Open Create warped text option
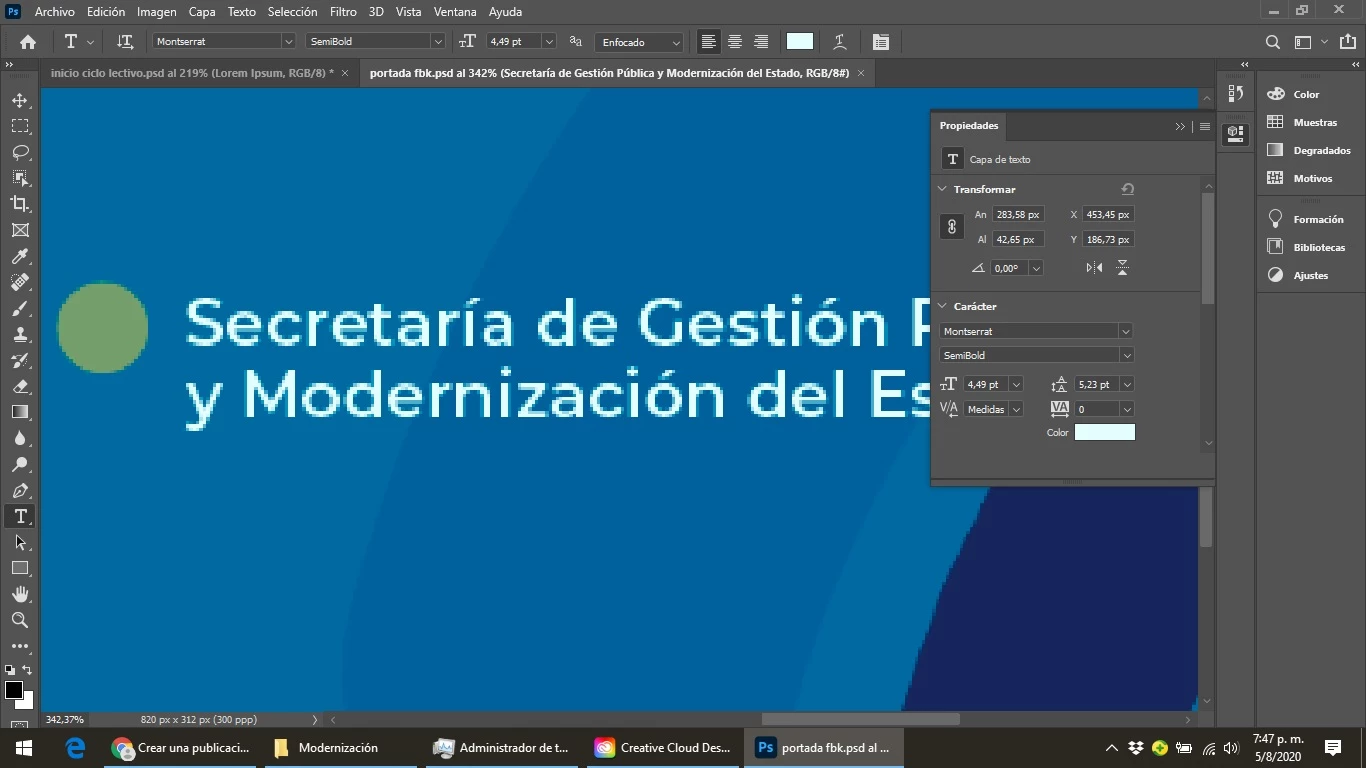Screen dimensions: 1366x768 [840, 42]
